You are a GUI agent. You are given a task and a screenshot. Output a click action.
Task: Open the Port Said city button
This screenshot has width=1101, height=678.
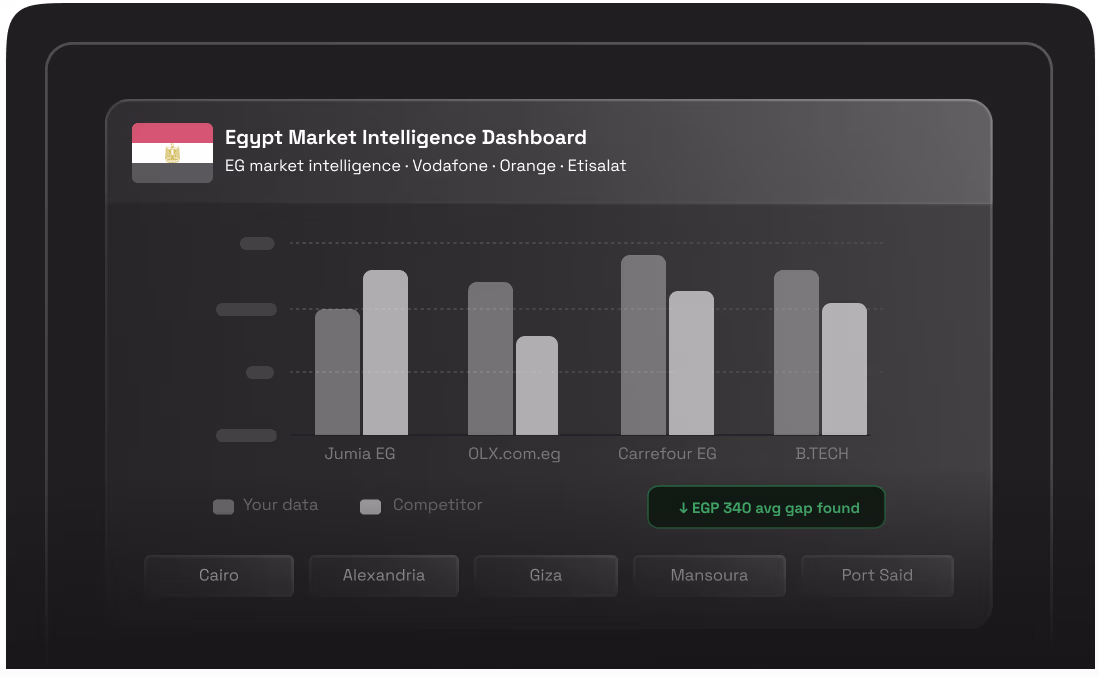pos(877,576)
